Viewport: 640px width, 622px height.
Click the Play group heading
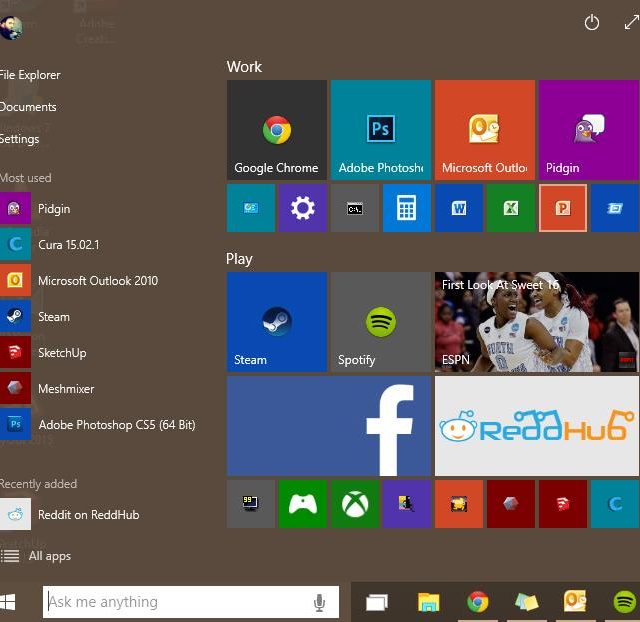coord(239,259)
